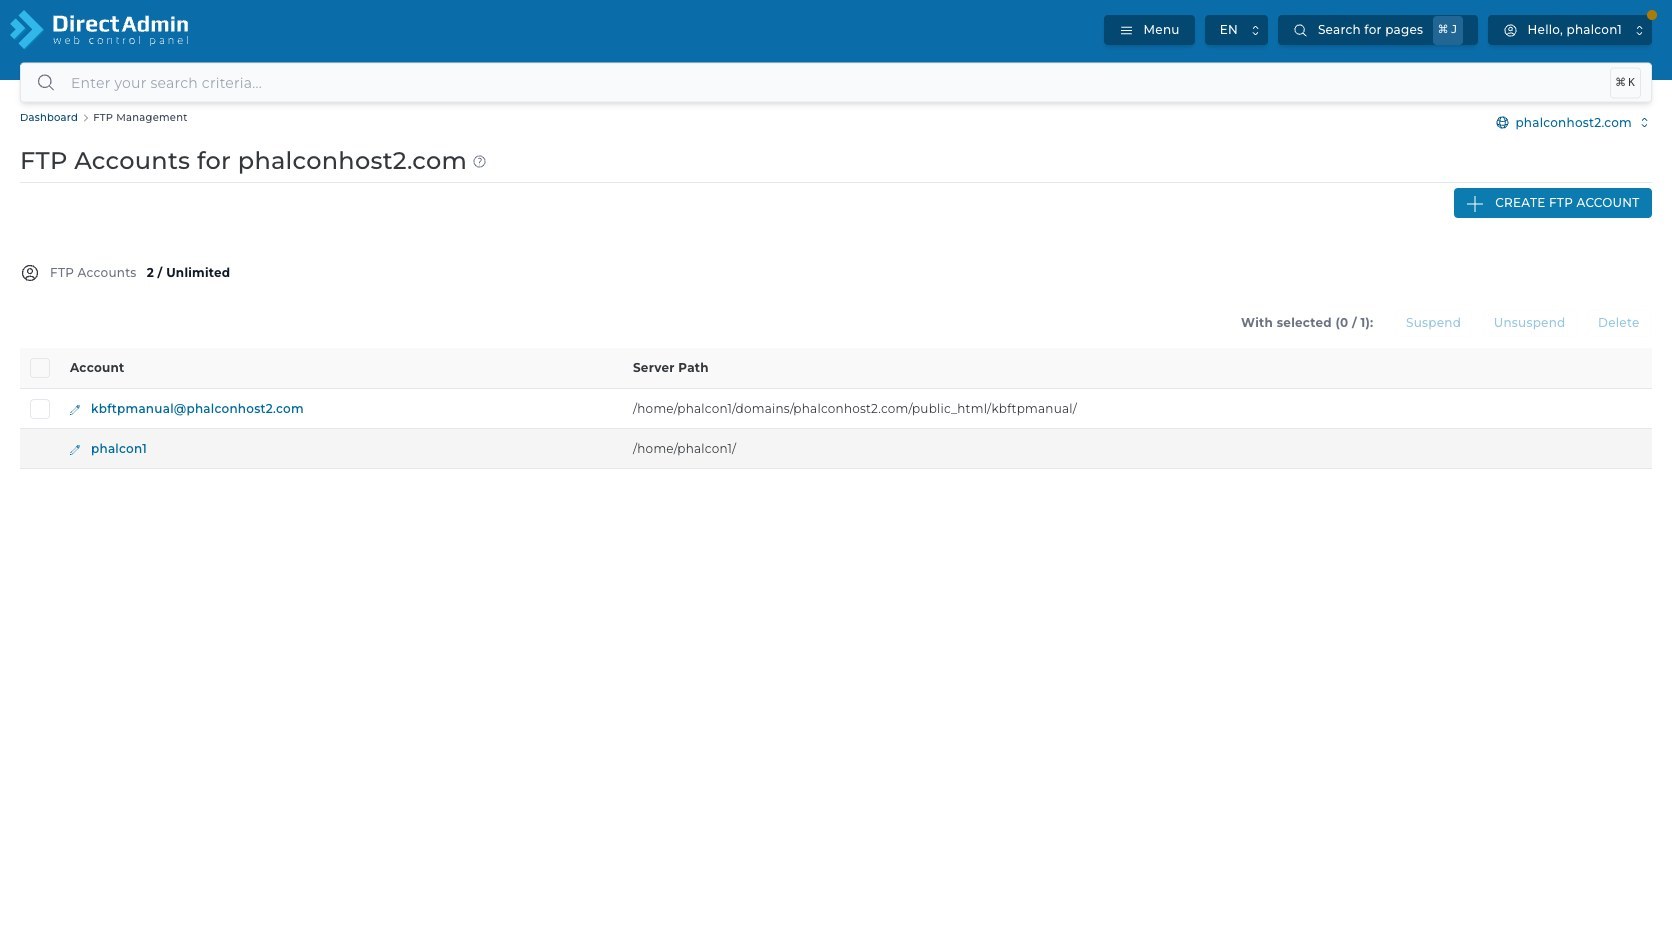This screenshot has height=941, width=1672.
Task: Open the EN language dropdown
Action: 1236,30
